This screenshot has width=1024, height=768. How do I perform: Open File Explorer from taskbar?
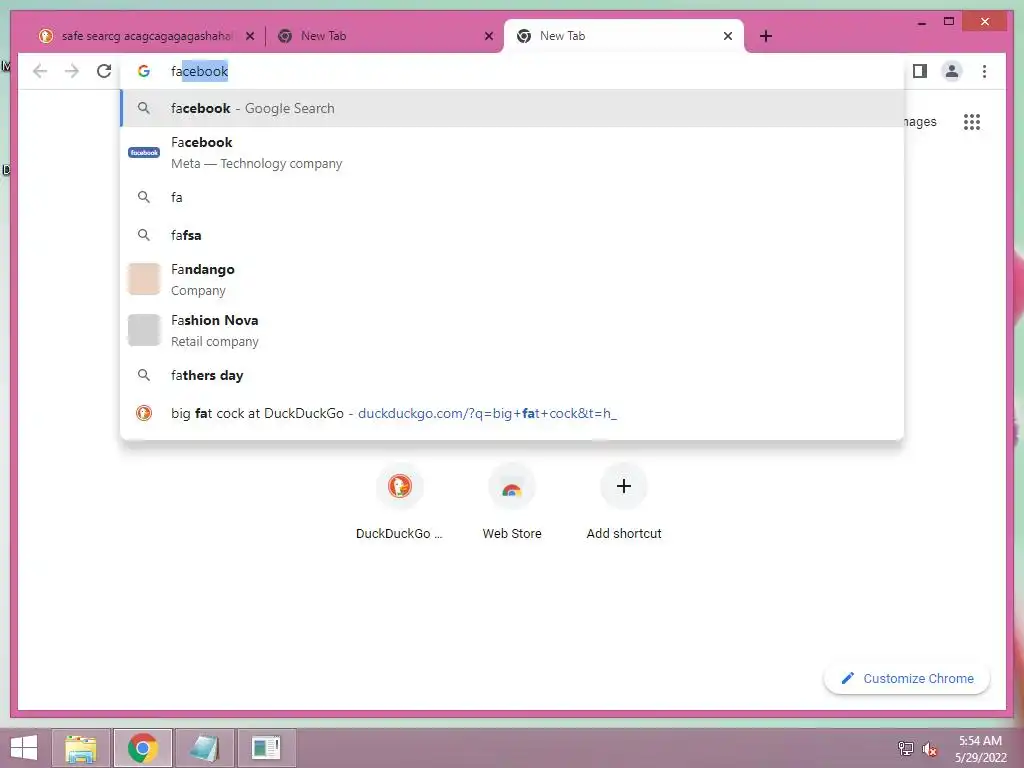click(x=81, y=748)
